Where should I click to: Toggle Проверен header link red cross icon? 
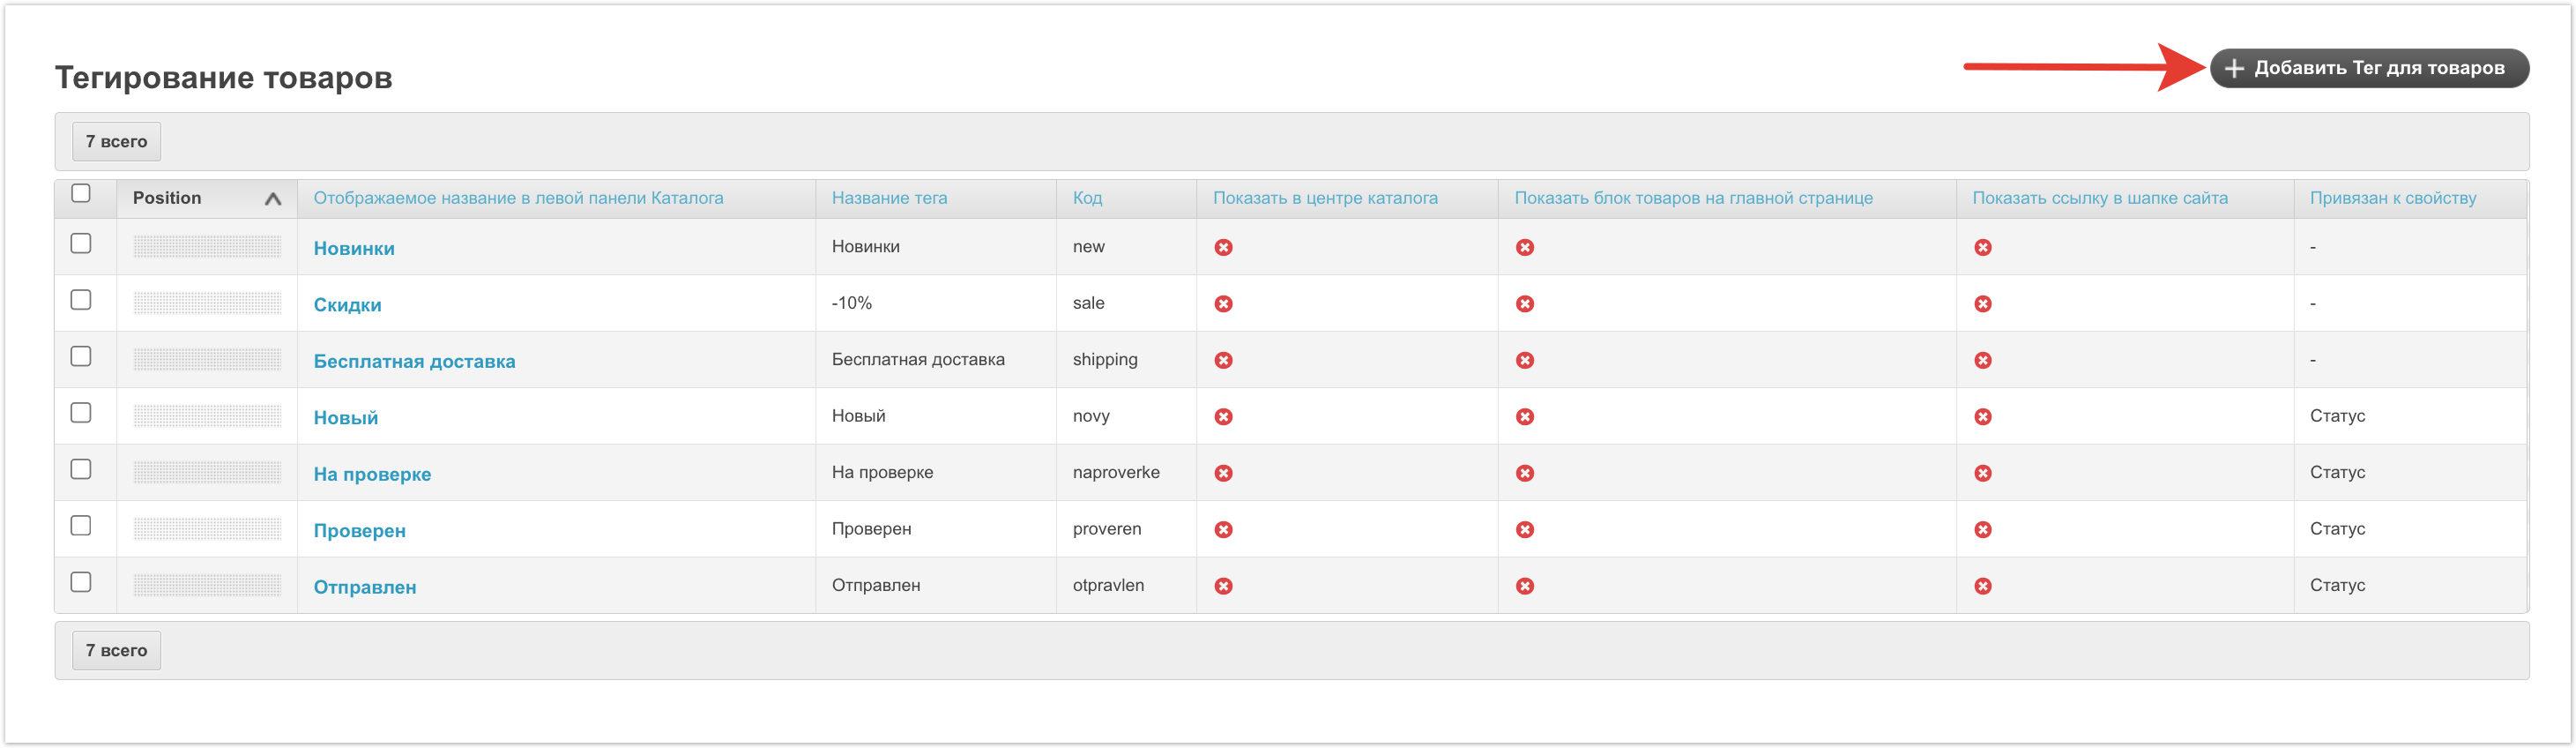(x=1982, y=530)
